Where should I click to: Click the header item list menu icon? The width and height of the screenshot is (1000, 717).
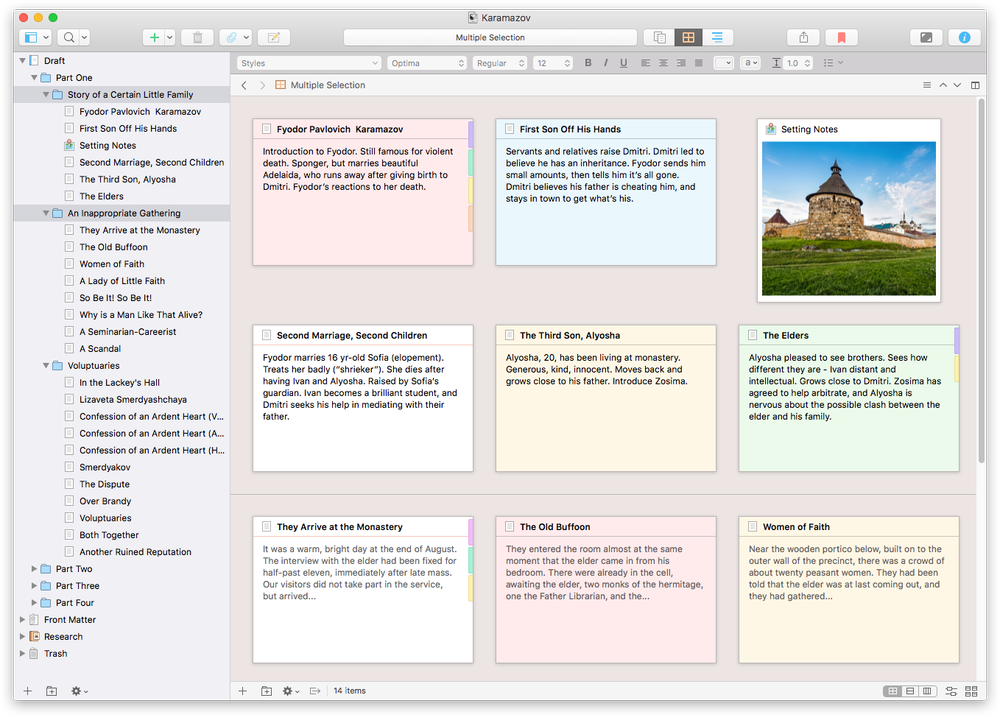(x=927, y=85)
